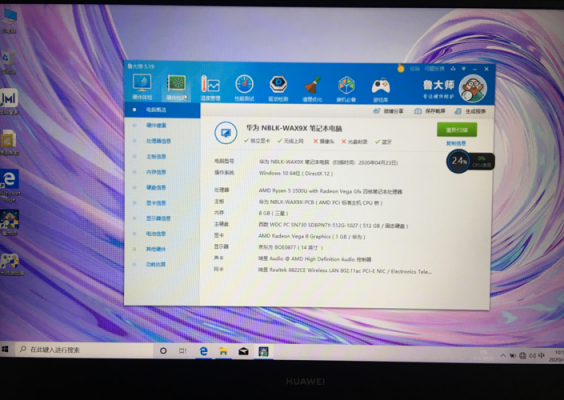Viewport: 564px width, 400px height.
Task: Click 华为 NBLK-WAX9X 笔记本电脑 heading
Action: pos(294,128)
